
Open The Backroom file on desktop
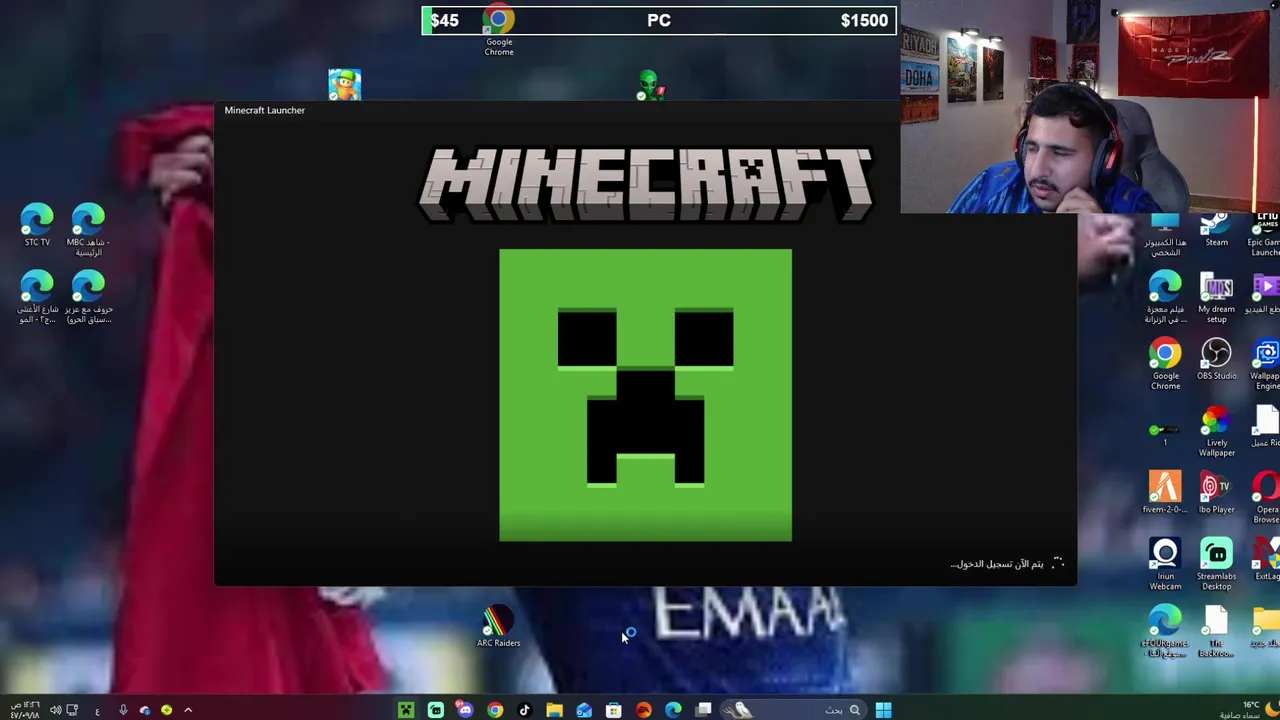(x=1216, y=631)
